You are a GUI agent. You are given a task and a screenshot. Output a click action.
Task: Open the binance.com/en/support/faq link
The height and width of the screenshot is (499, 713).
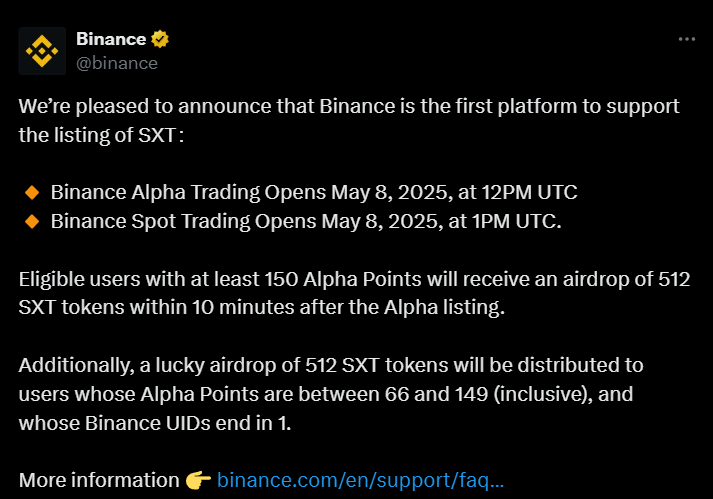tap(361, 480)
